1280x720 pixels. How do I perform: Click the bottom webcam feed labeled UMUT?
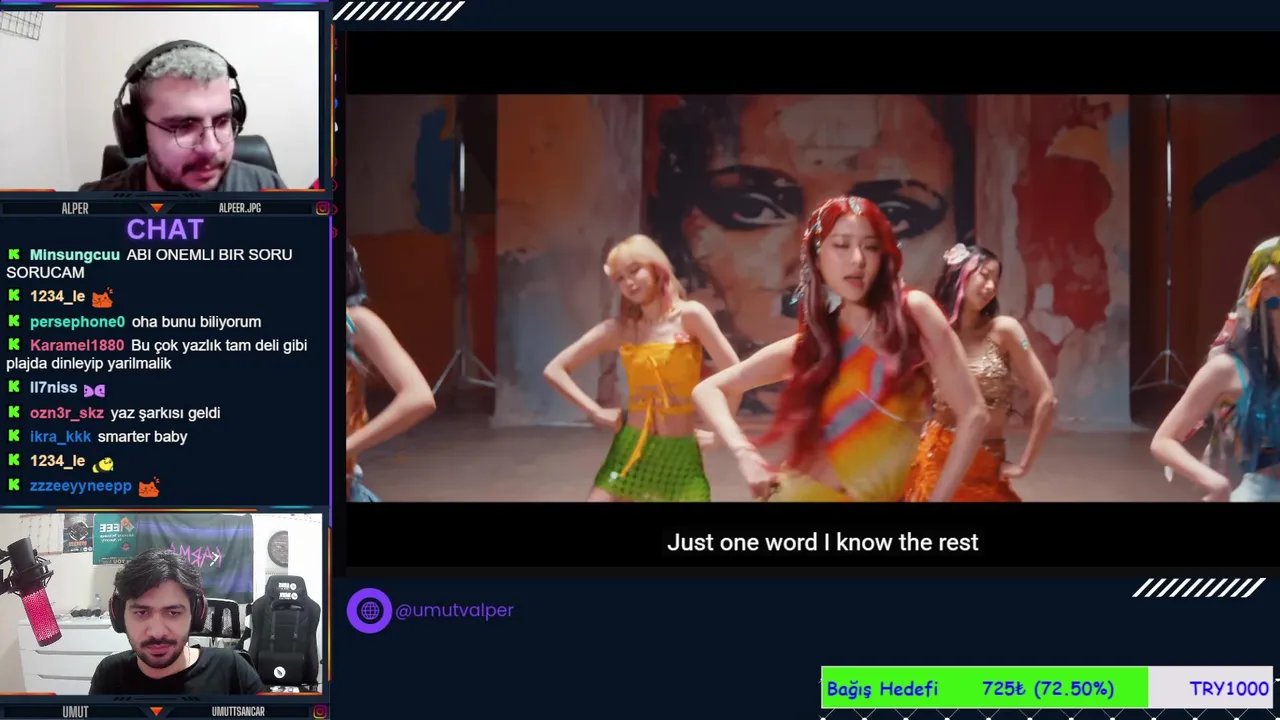pyautogui.click(x=160, y=604)
